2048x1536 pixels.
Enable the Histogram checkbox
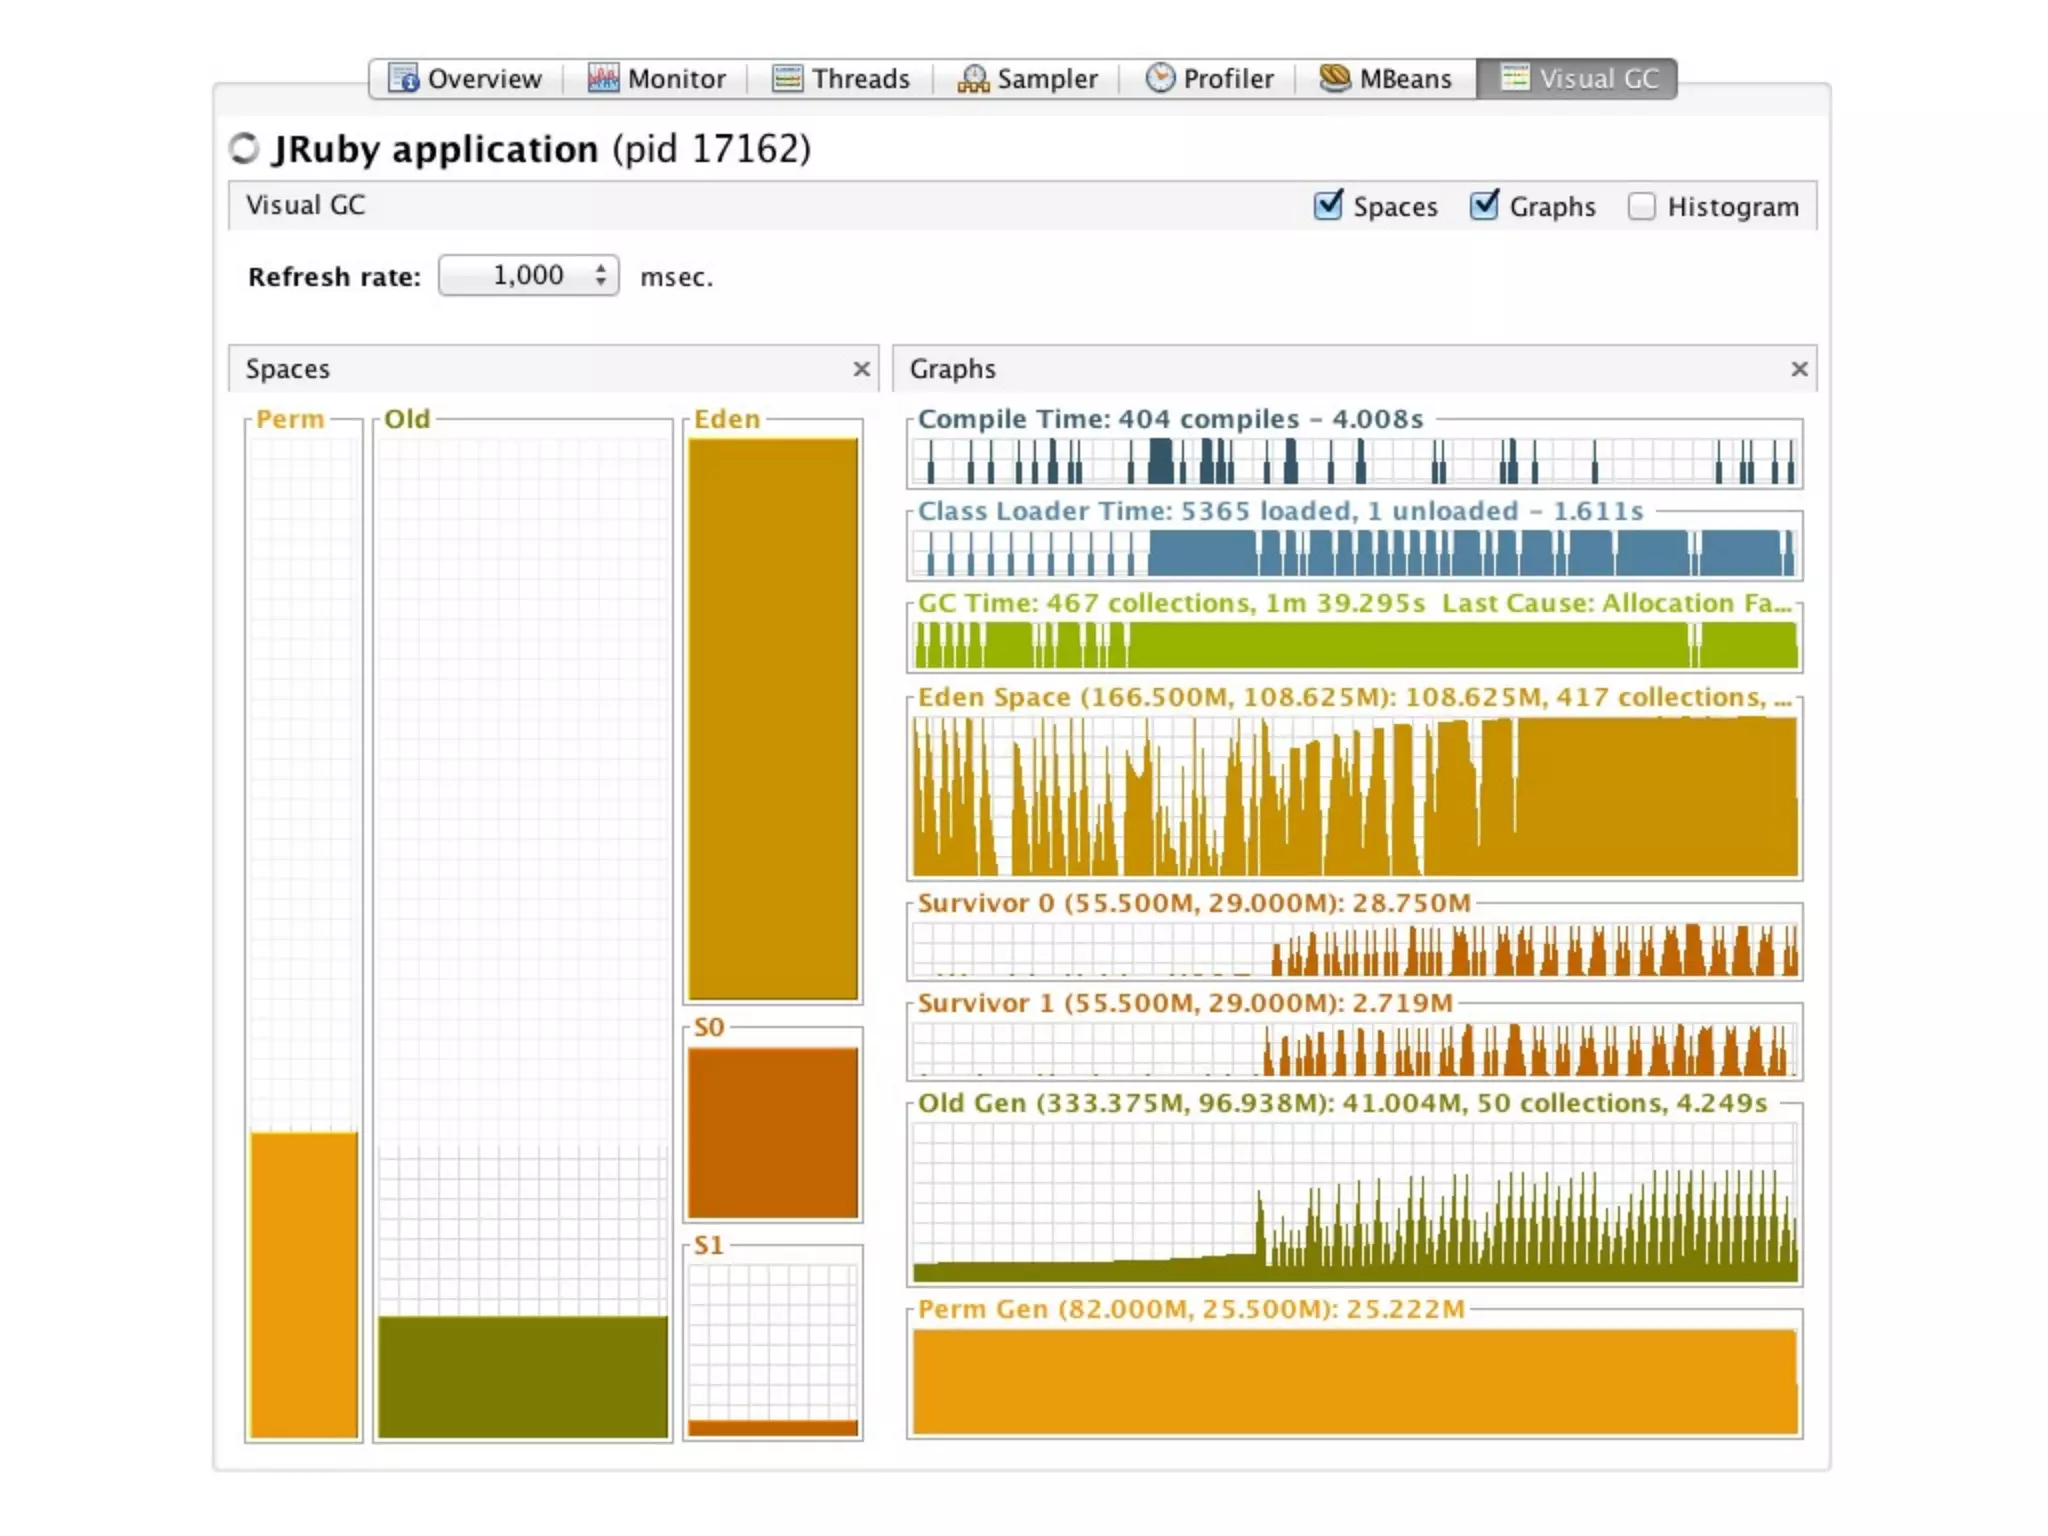point(1641,207)
